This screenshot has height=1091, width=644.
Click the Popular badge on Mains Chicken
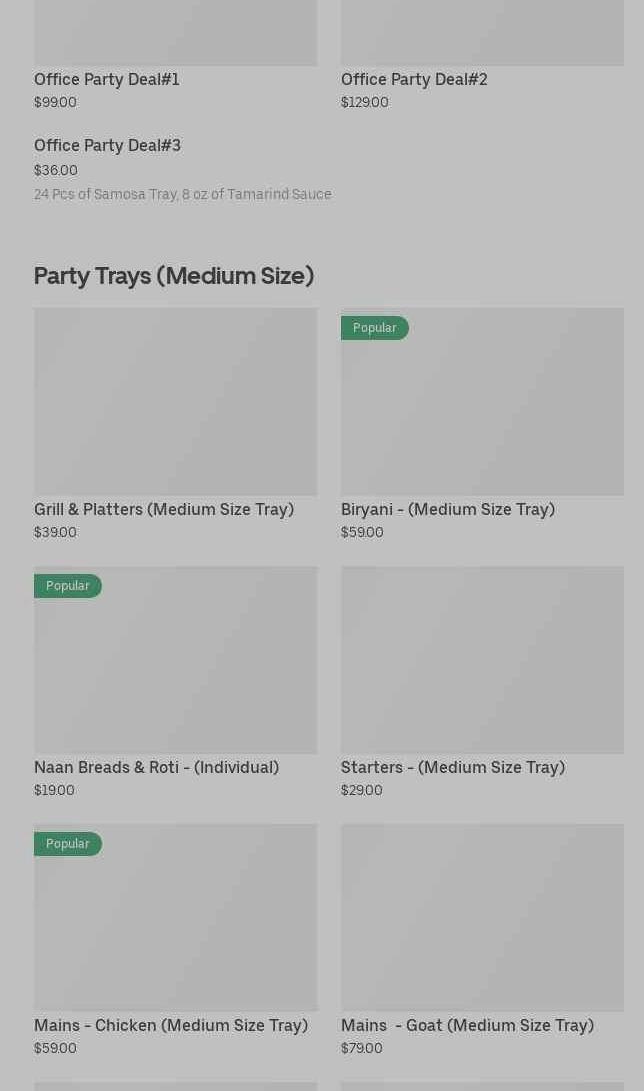(67, 844)
